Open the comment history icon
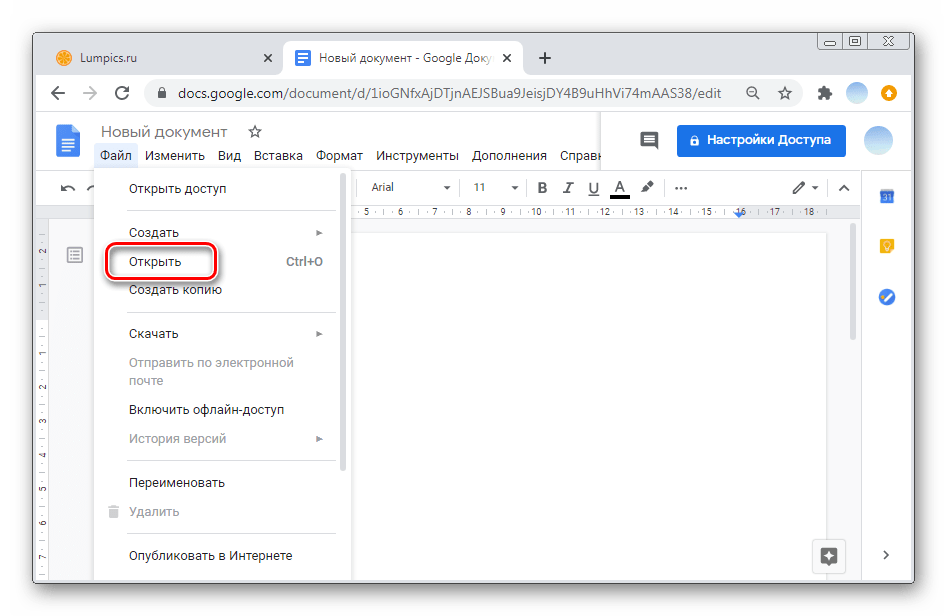The width and height of the screenshot is (947, 616). point(649,141)
